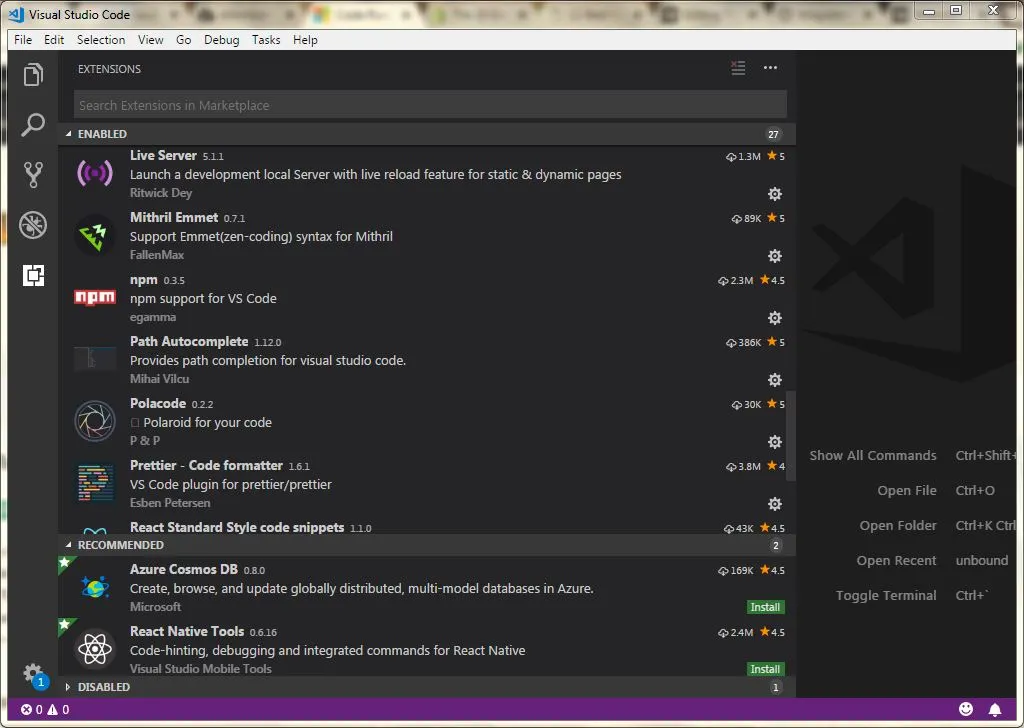This screenshot has width=1024, height=728.
Task: Open Manage gear for Live Server extension
Action: (x=775, y=194)
